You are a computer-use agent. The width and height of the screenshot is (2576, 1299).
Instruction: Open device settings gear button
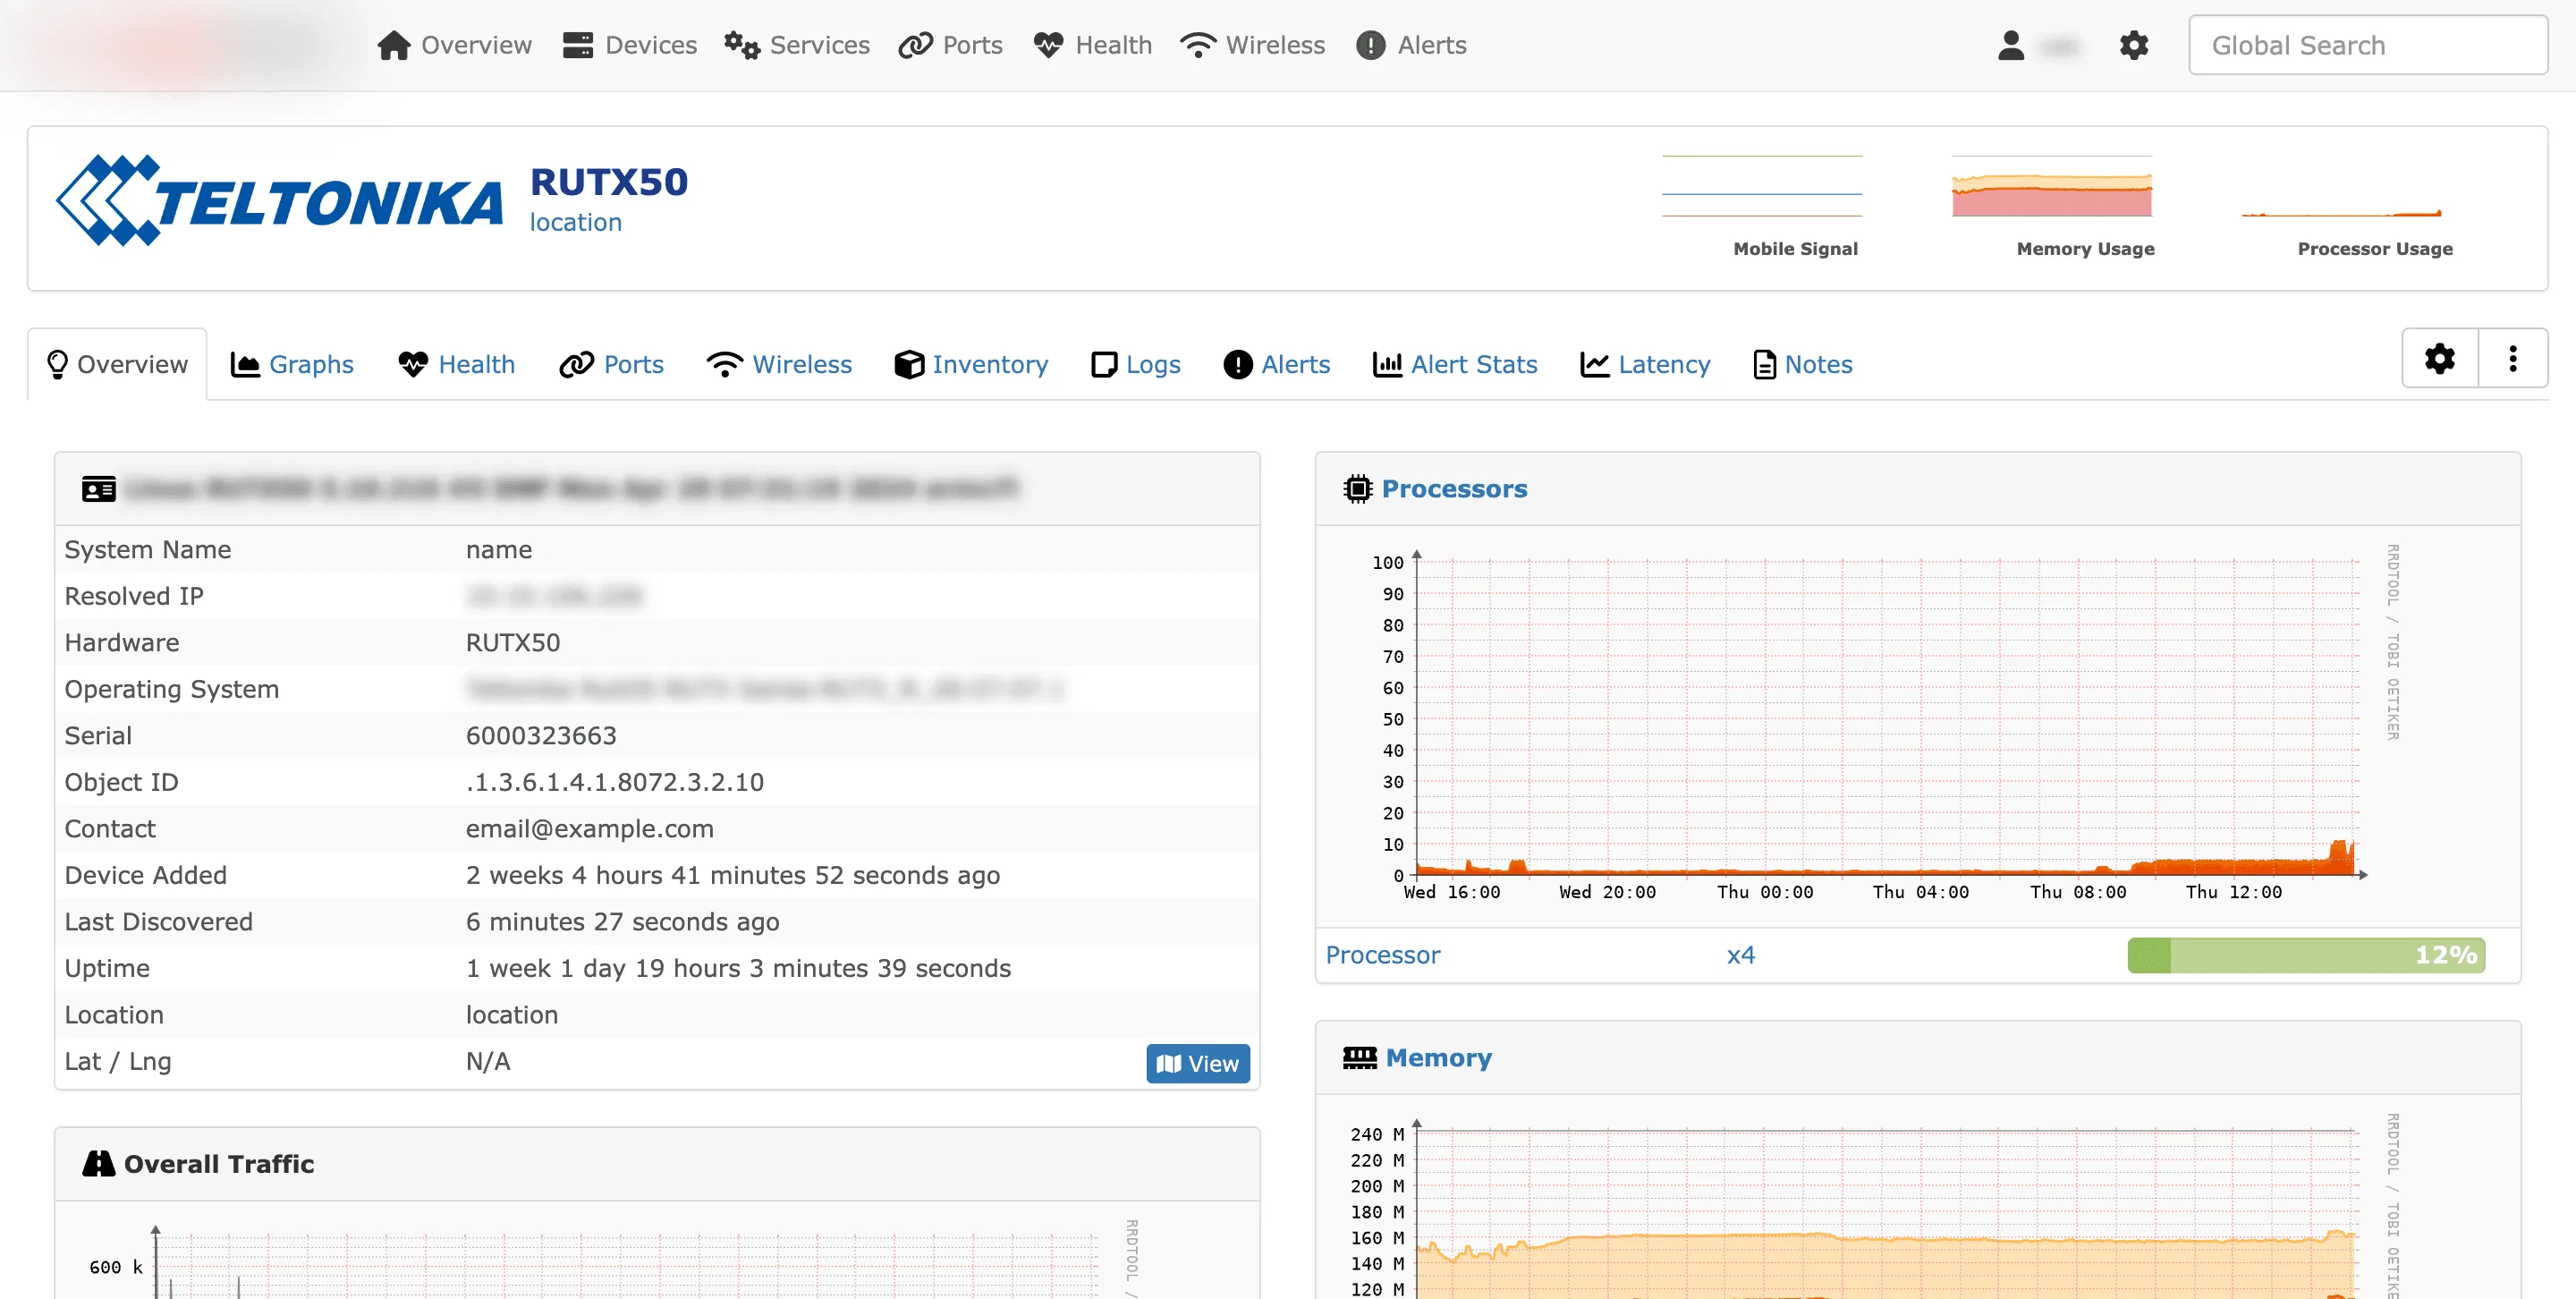click(x=2440, y=358)
